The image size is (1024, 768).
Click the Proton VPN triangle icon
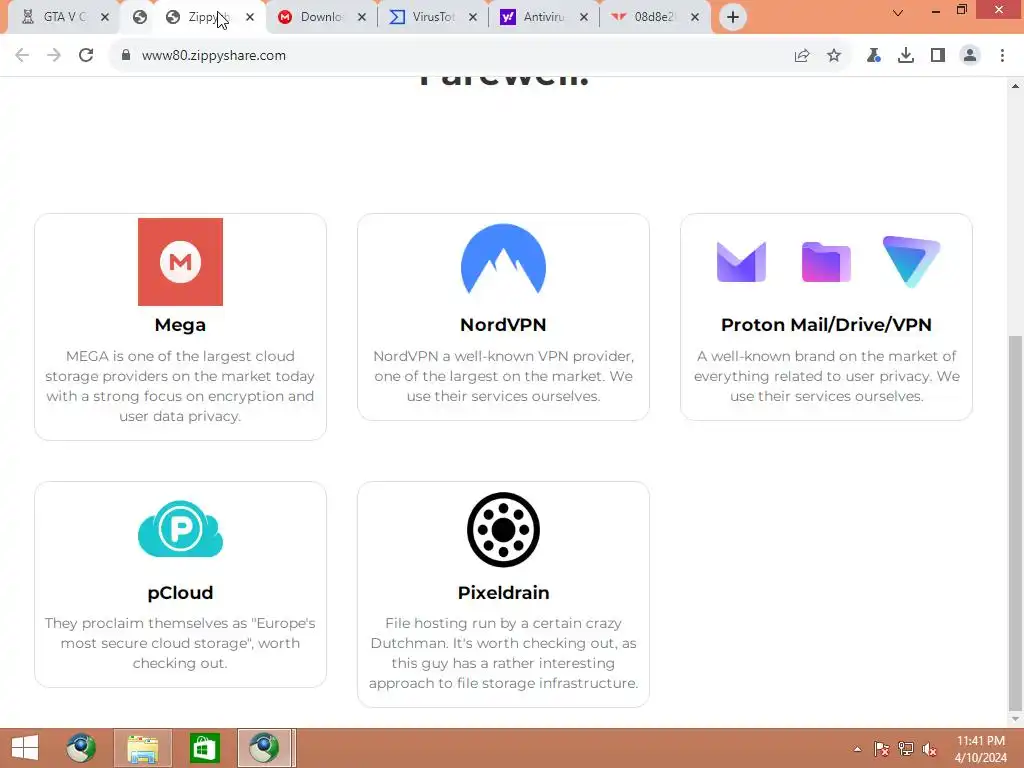pyautogui.click(x=911, y=261)
